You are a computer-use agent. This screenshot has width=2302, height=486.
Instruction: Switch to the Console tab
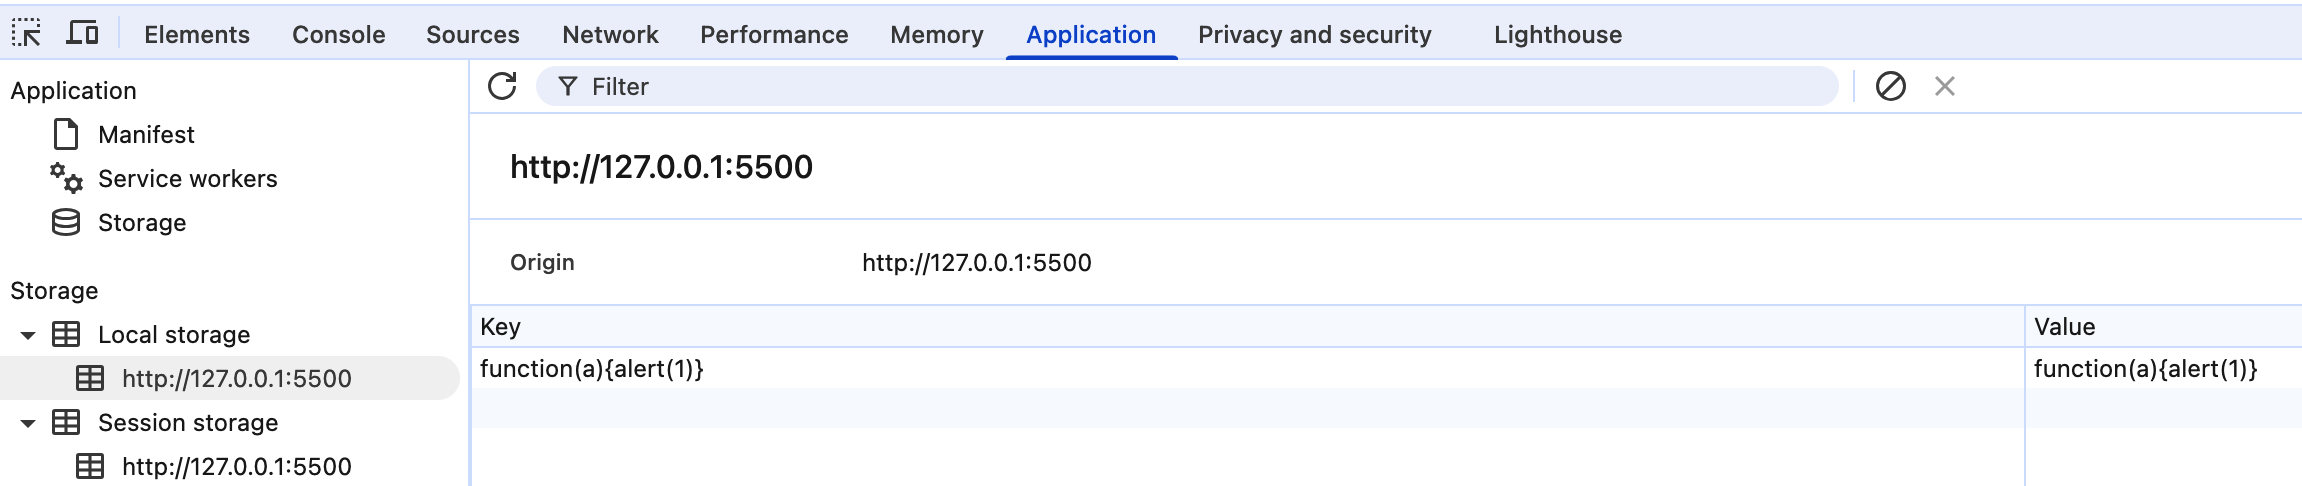point(338,35)
